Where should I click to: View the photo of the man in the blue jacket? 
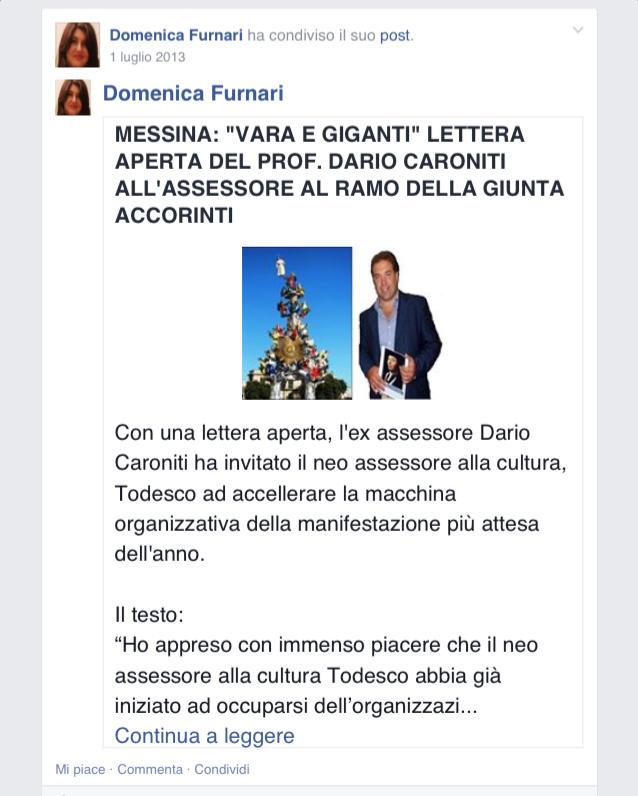coord(399,324)
